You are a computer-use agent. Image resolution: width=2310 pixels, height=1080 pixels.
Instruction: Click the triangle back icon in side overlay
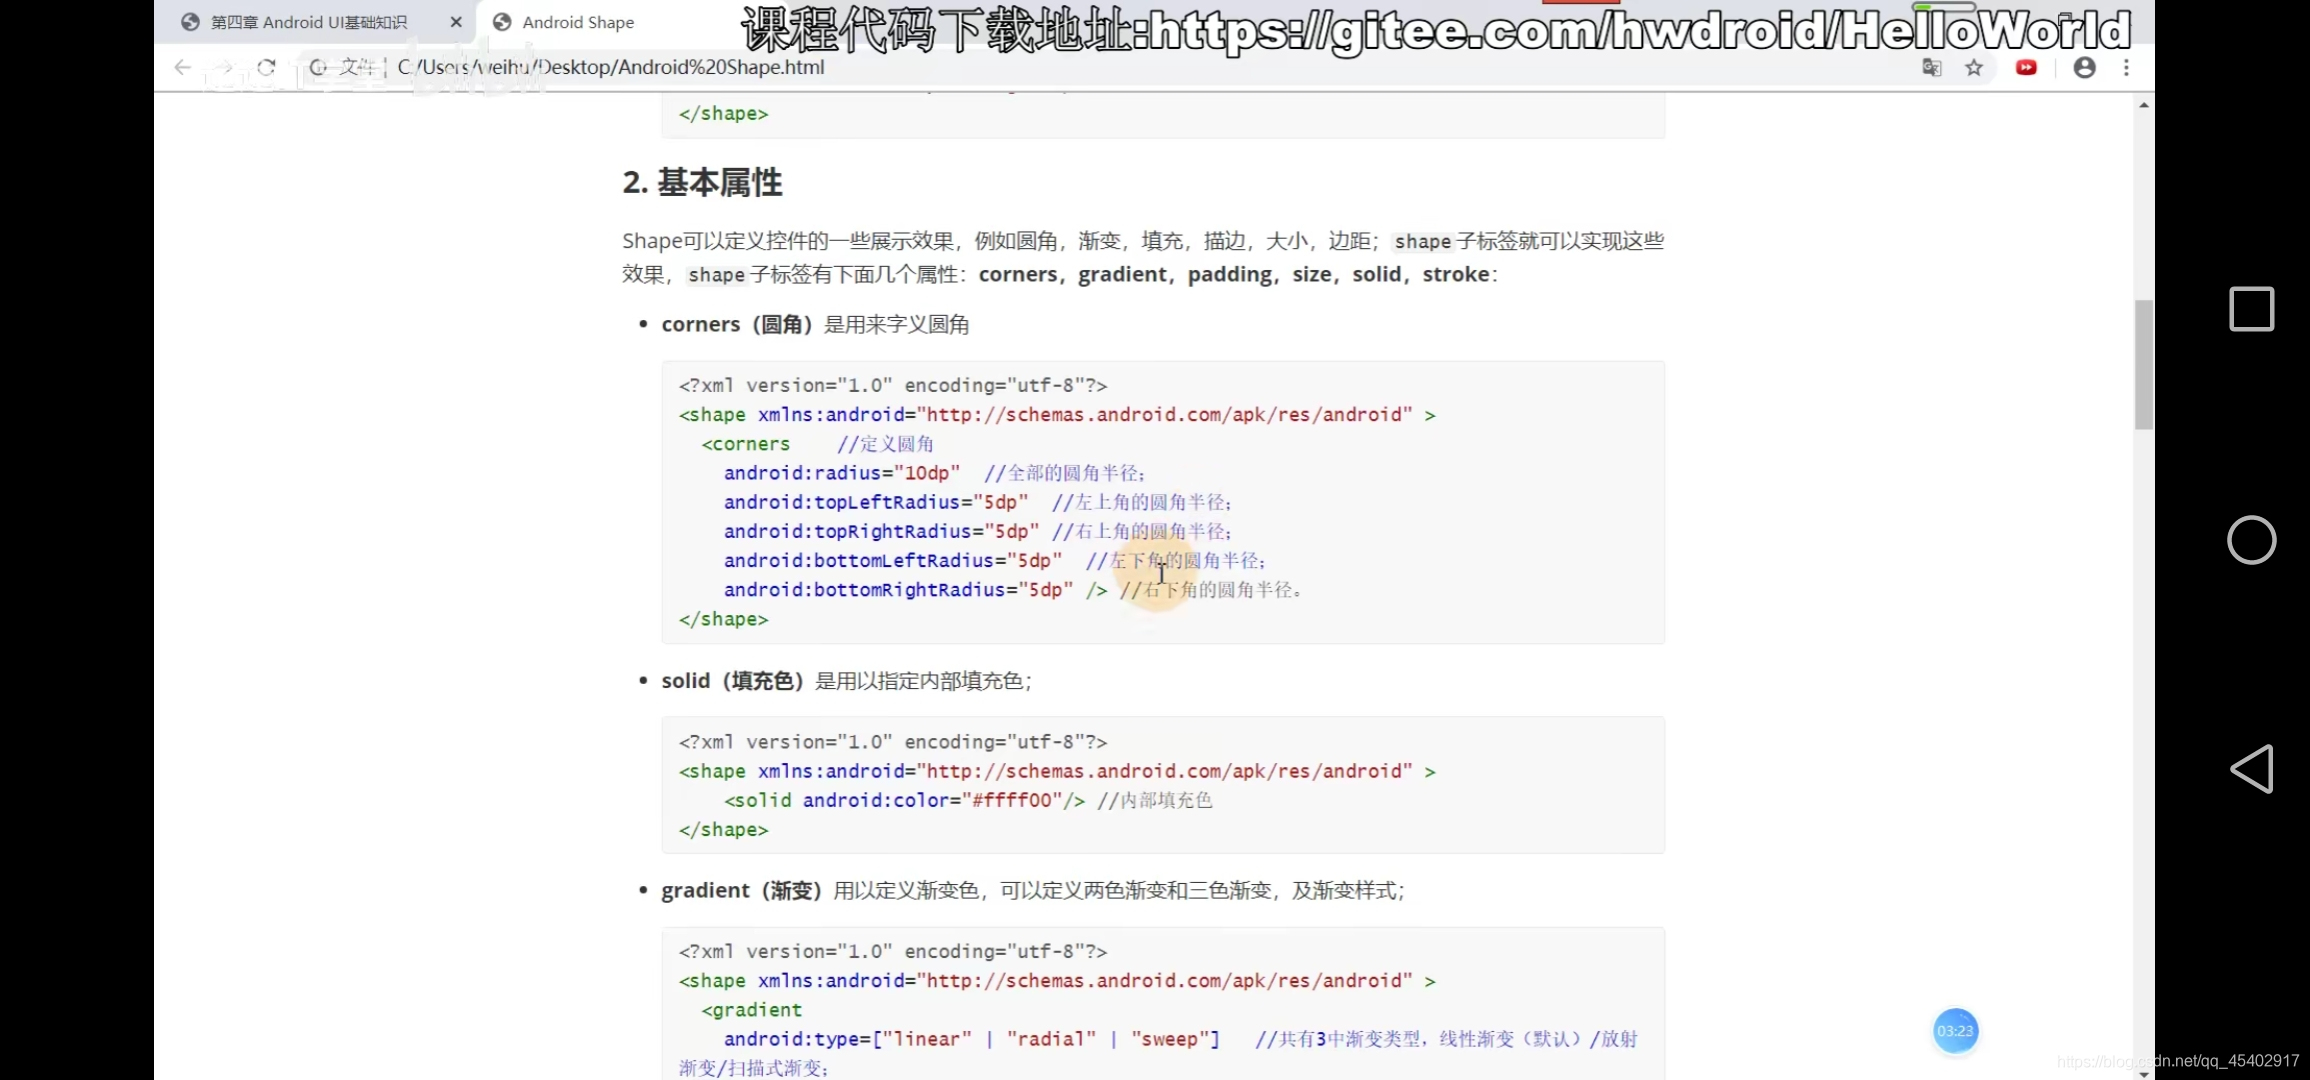tap(2251, 768)
